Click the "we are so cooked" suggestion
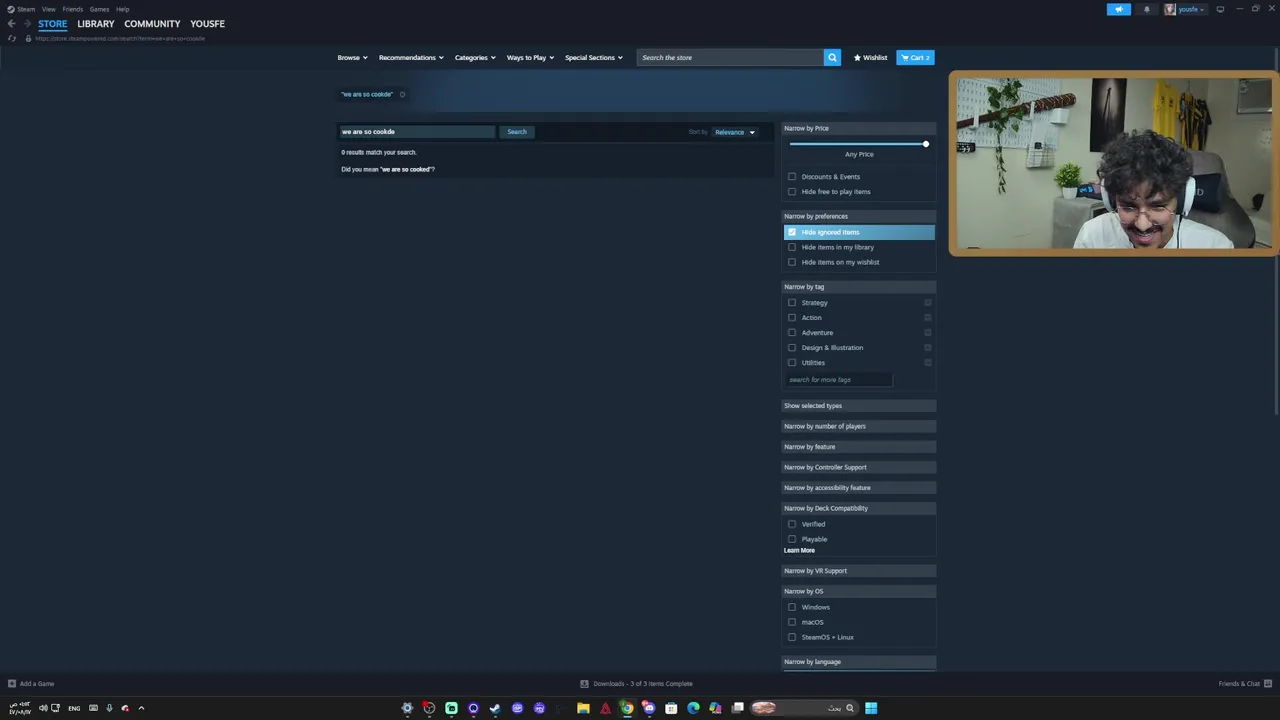The height and width of the screenshot is (720, 1280). [406, 169]
